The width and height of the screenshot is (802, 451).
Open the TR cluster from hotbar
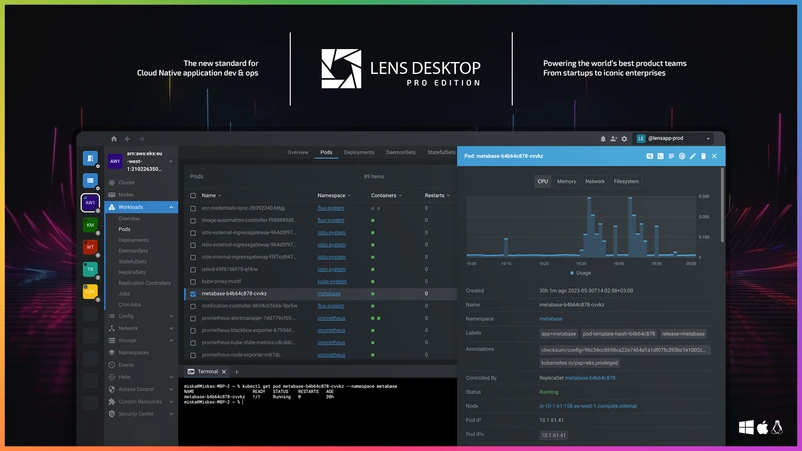click(x=90, y=269)
